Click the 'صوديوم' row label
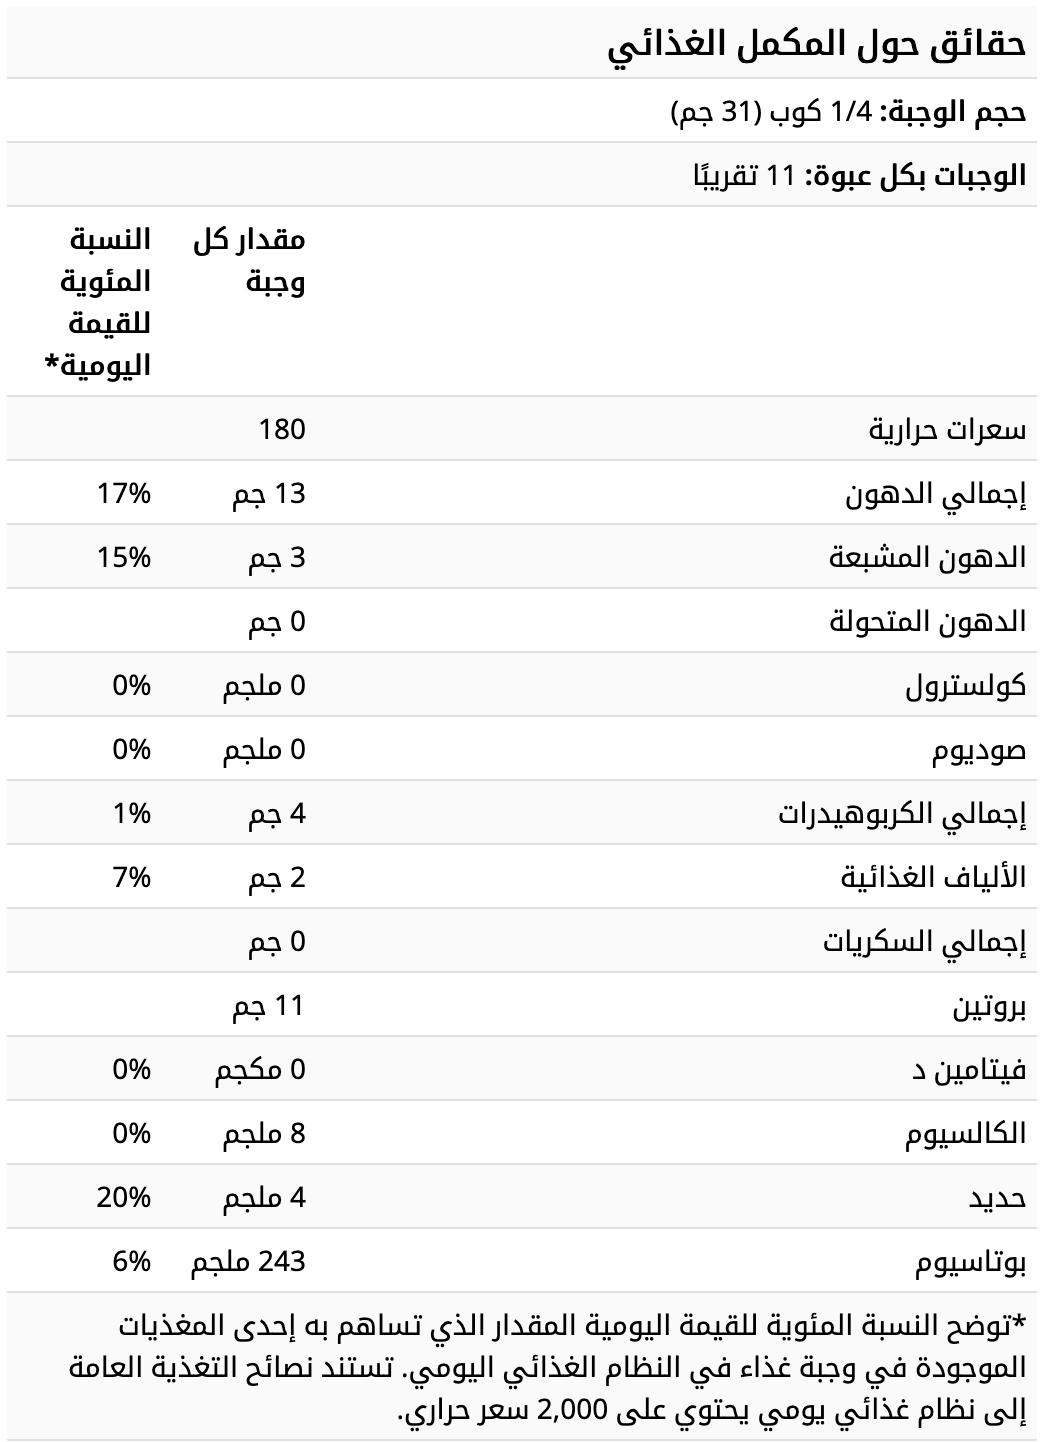The height and width of the screenshot is (1442, 1042). tap(979, 750)
